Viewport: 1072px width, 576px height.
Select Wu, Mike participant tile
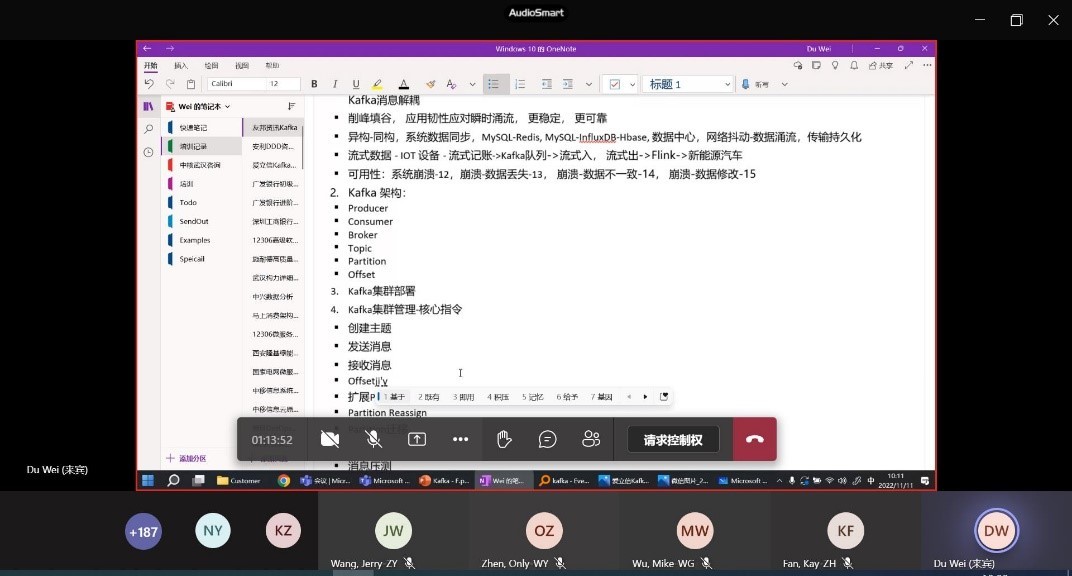pos(695,533)
